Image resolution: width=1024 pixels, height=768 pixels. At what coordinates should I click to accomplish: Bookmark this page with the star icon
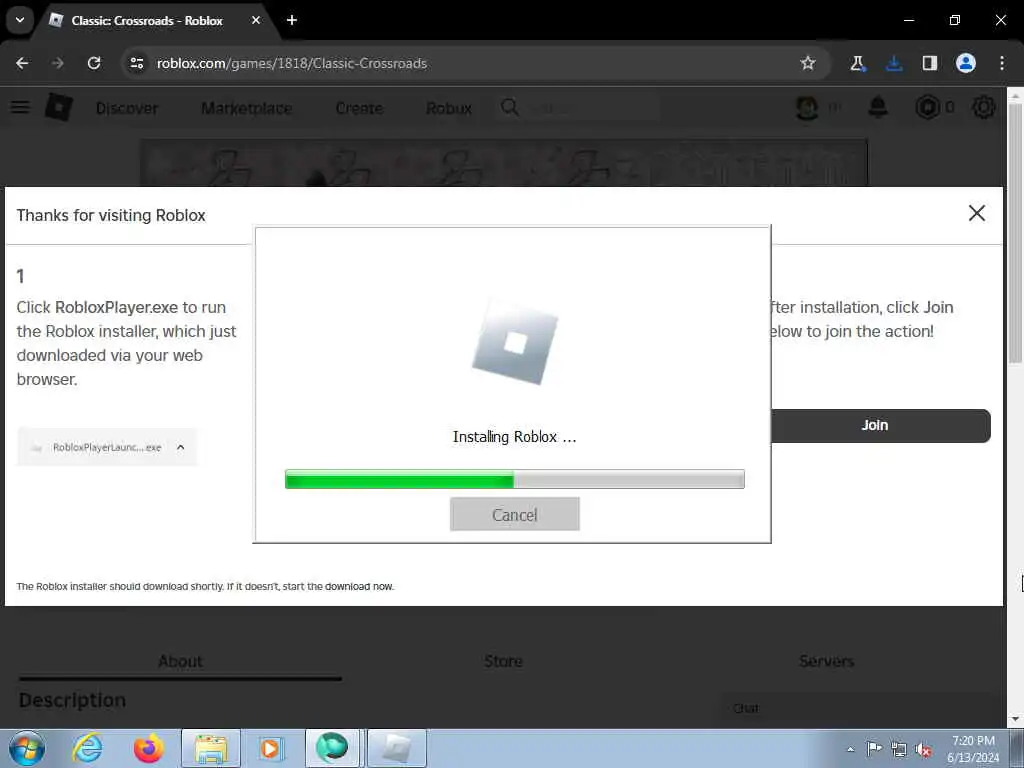[x=808, y=63]
